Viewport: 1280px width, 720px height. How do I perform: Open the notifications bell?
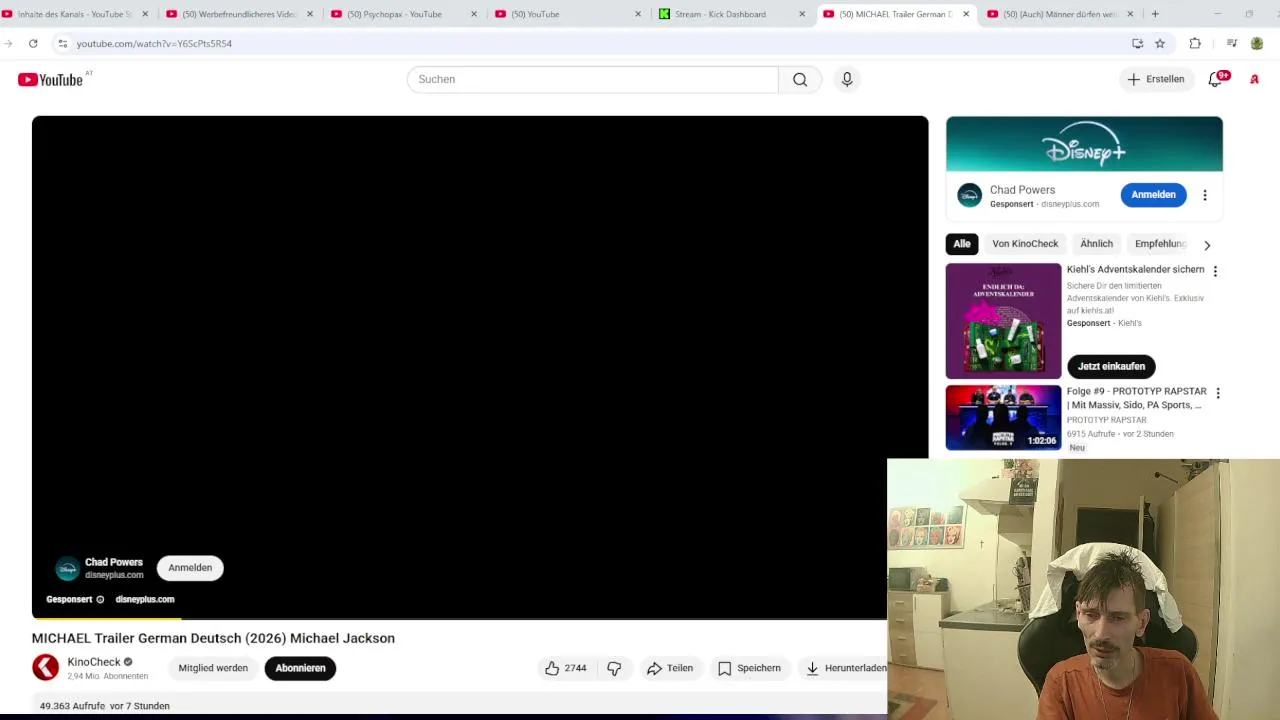tap(1216, 79)
